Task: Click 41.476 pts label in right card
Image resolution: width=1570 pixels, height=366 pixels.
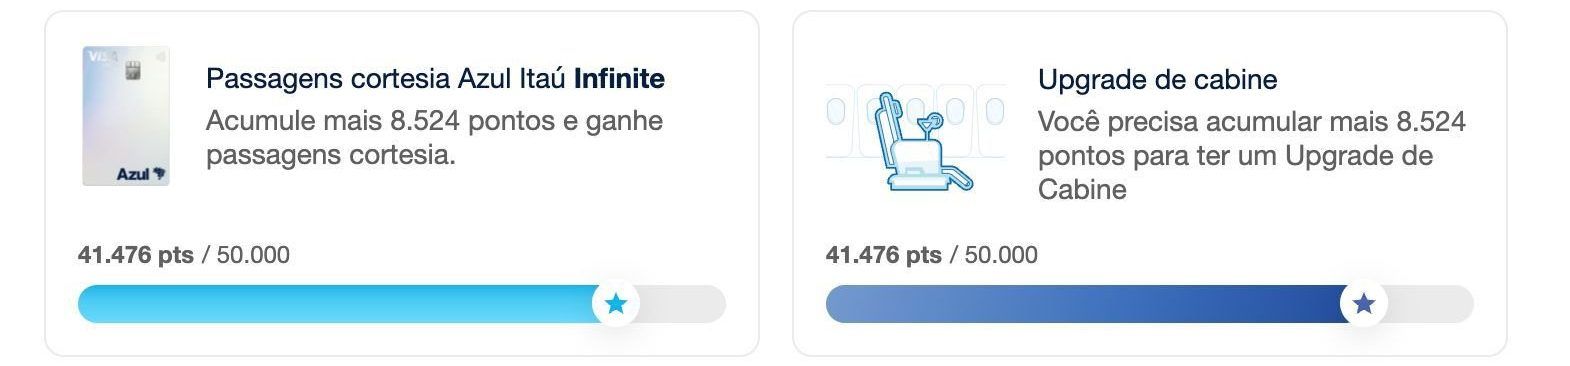Action: pos(883,255)
